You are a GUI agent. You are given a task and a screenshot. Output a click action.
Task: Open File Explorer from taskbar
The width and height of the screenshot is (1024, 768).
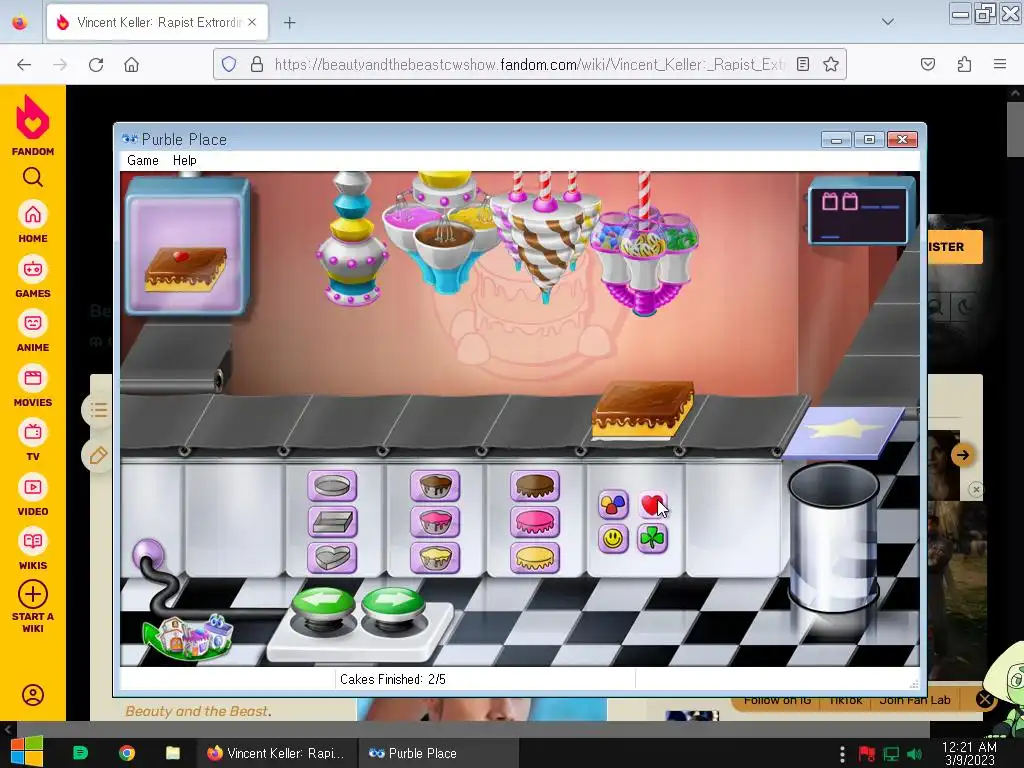[x=172, y=753]
